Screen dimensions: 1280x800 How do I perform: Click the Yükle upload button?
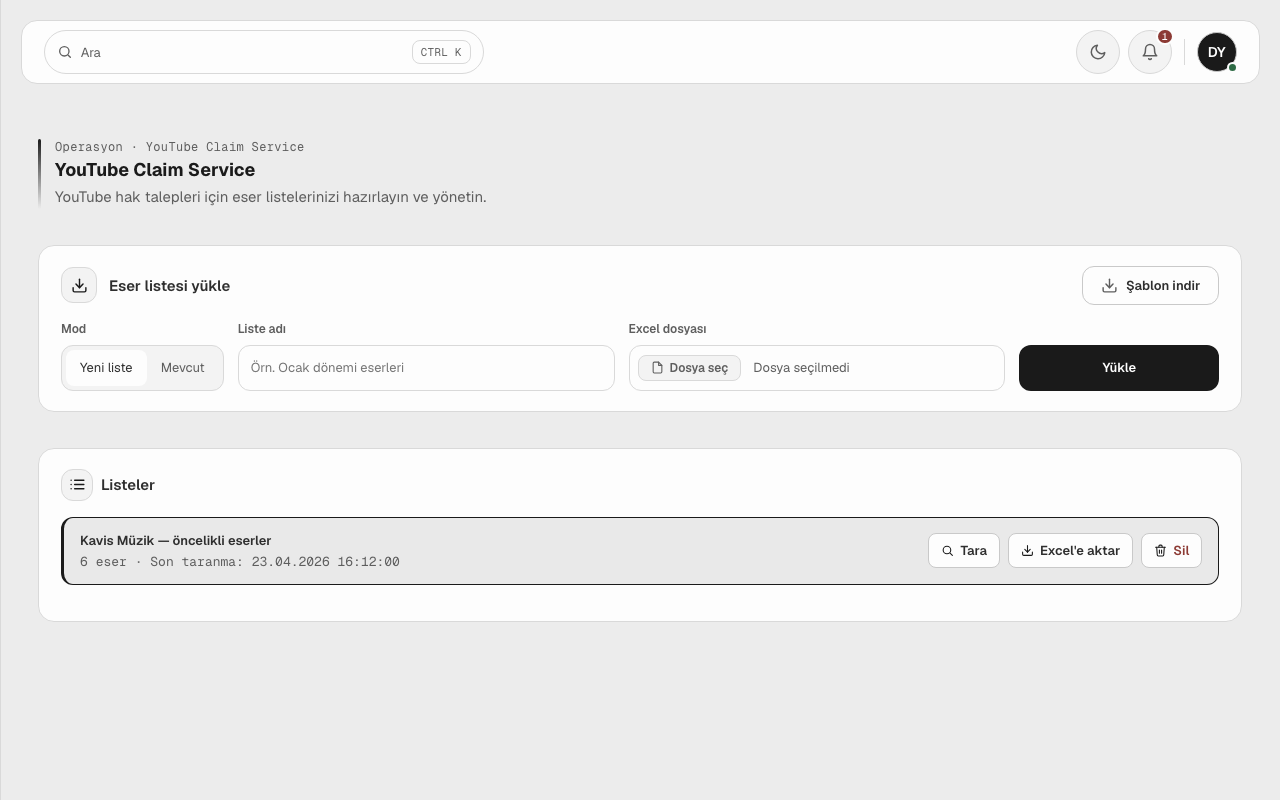click(1119, 368)
